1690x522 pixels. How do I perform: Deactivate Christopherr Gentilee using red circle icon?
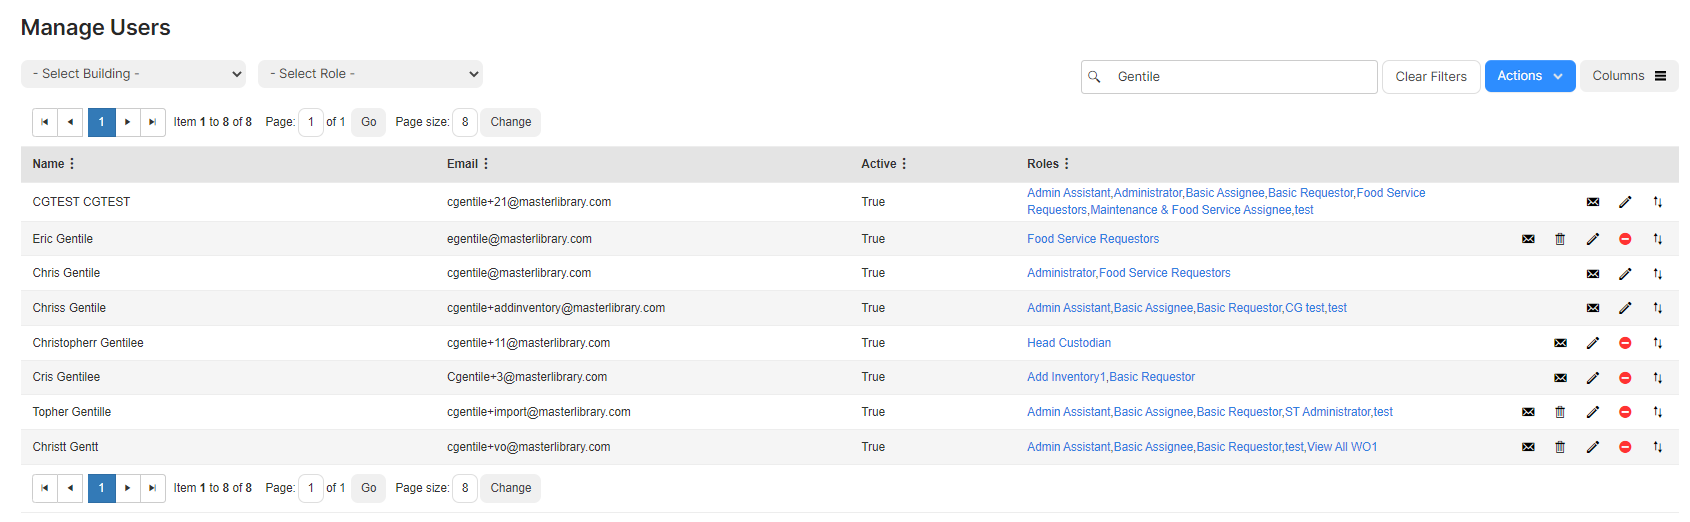click(1625, 343)
